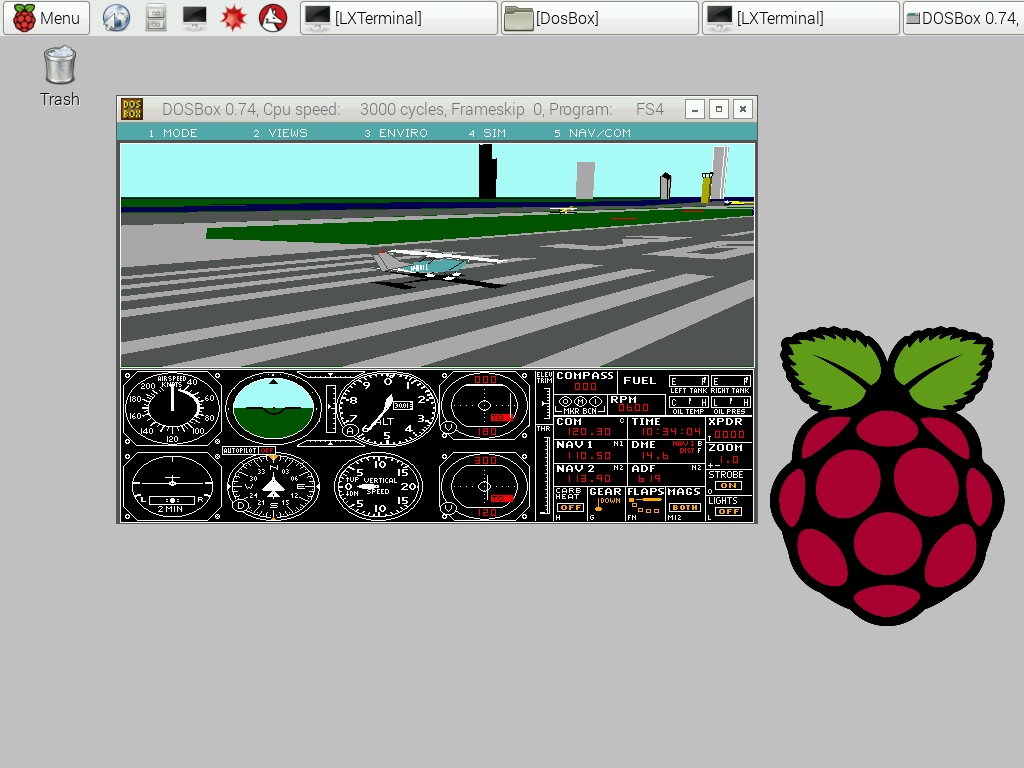
Task: Maximize the DOSBox window
Action: pos(719,109)
